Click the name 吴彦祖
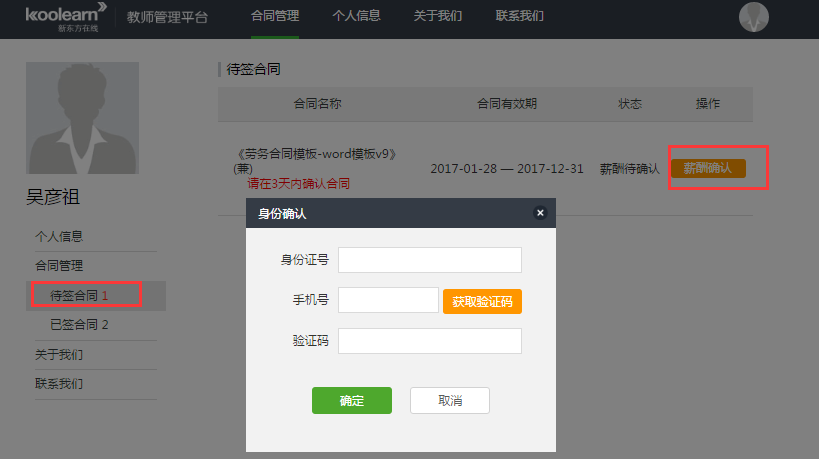Viewport: 819px width, 459px height. (x=53, y=197)
